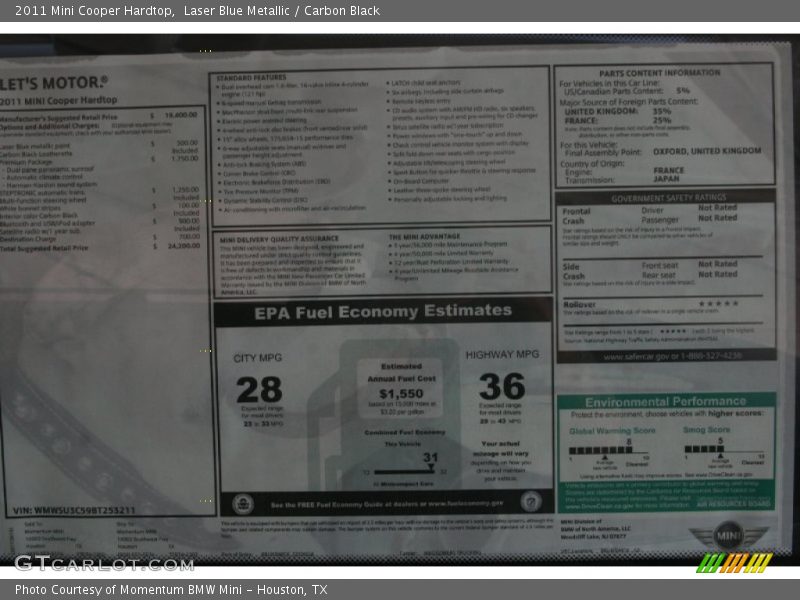Click the highway MPG value '36'
Screen dimensions: 800x600
click(x=502, y=386)
